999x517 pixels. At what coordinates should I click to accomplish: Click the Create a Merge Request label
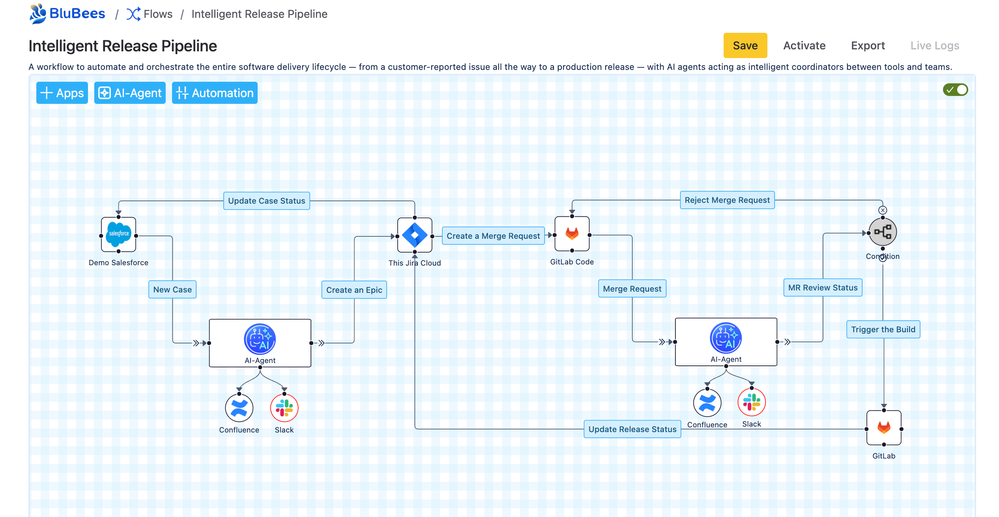[493, 236]
